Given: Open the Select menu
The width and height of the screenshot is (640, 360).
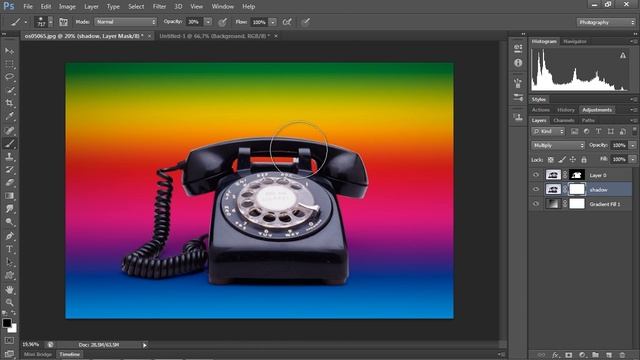Looking at the screenshot, I should [136, 7].
